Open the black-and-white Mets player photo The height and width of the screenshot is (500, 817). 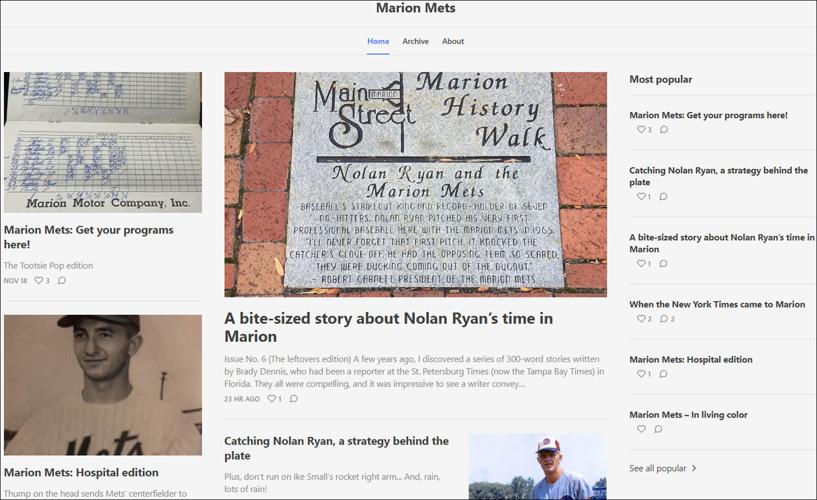click(x=103, y=385)
